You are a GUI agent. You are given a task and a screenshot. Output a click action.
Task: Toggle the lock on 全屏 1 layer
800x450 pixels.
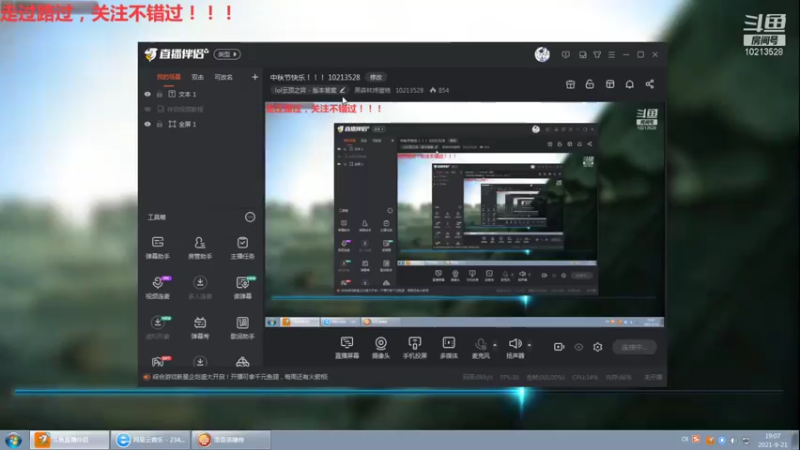coord(159,124)
